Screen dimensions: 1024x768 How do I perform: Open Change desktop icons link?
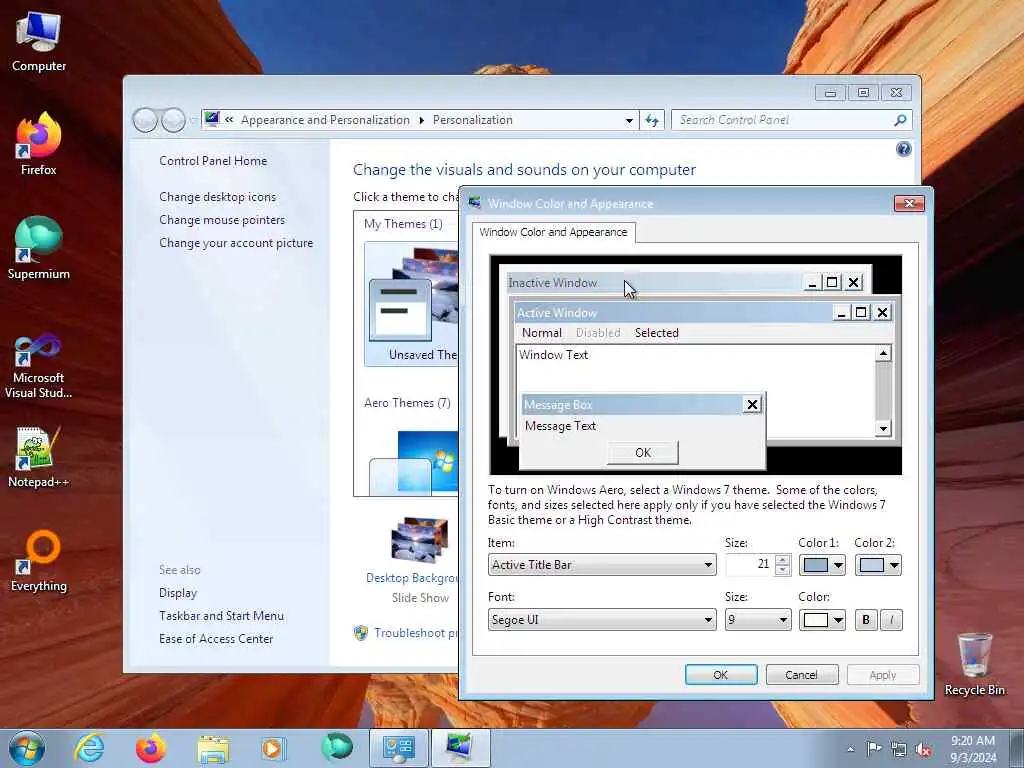coord(217,197)
